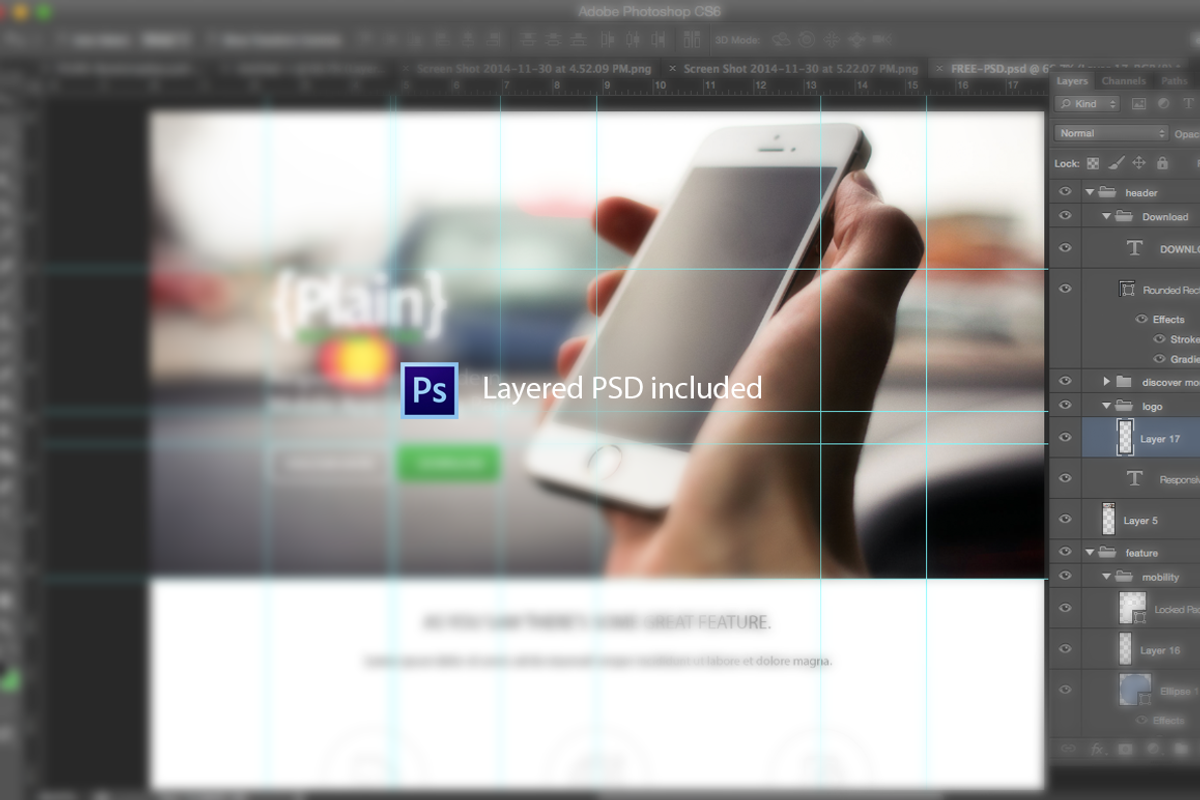1200x800 pixels.
Task: Hide the Layer 5 layer
Action: click(x=1065, y=520)
